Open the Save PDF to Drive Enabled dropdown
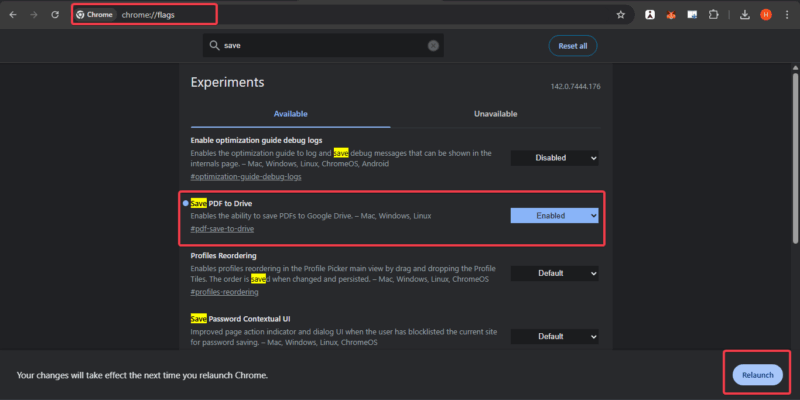This screenshot has height=400, width=800. (x=554, y=215)
